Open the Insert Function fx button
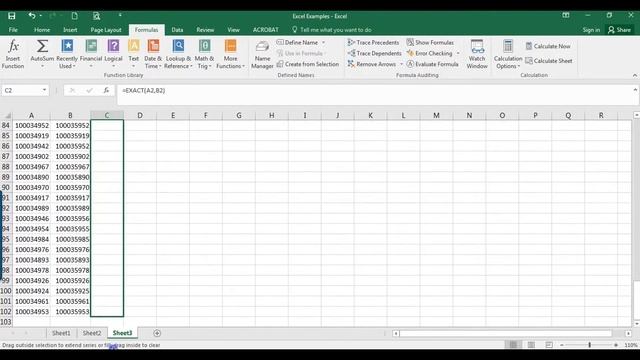The width and height of the screenshot is (640, 360). pyautogui.click(x=13, y=54)
